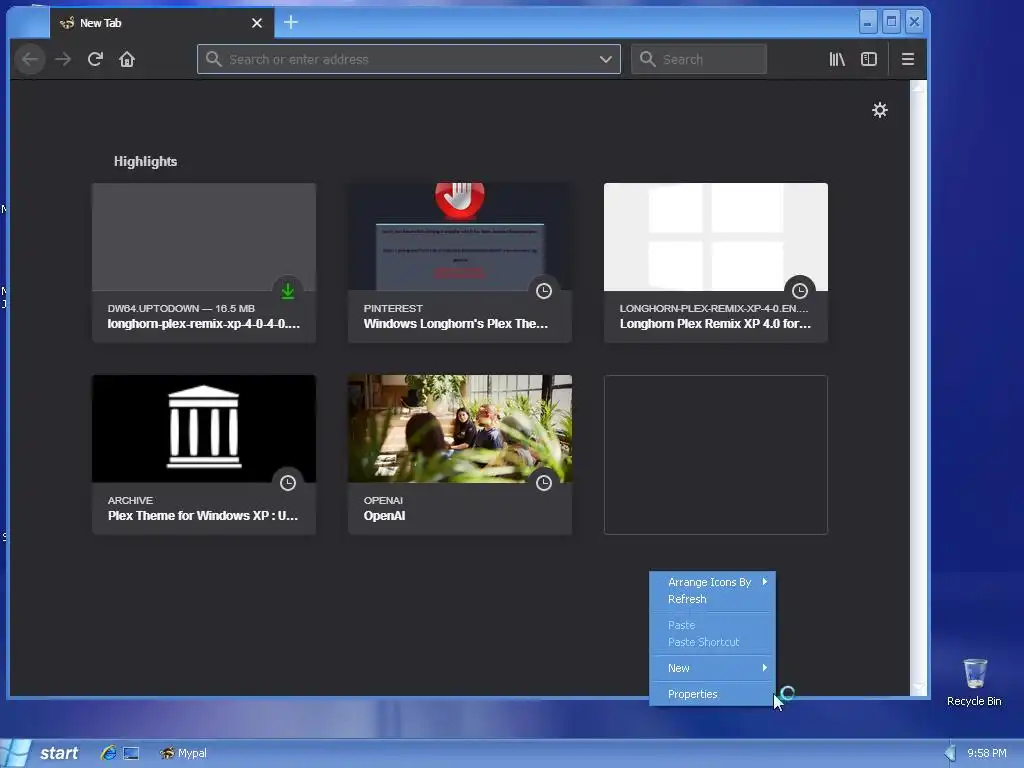Open the DW64.UPTODOWN download highlight card
The width and height of the screenshot is (1024, 768).
pos(204,263)
